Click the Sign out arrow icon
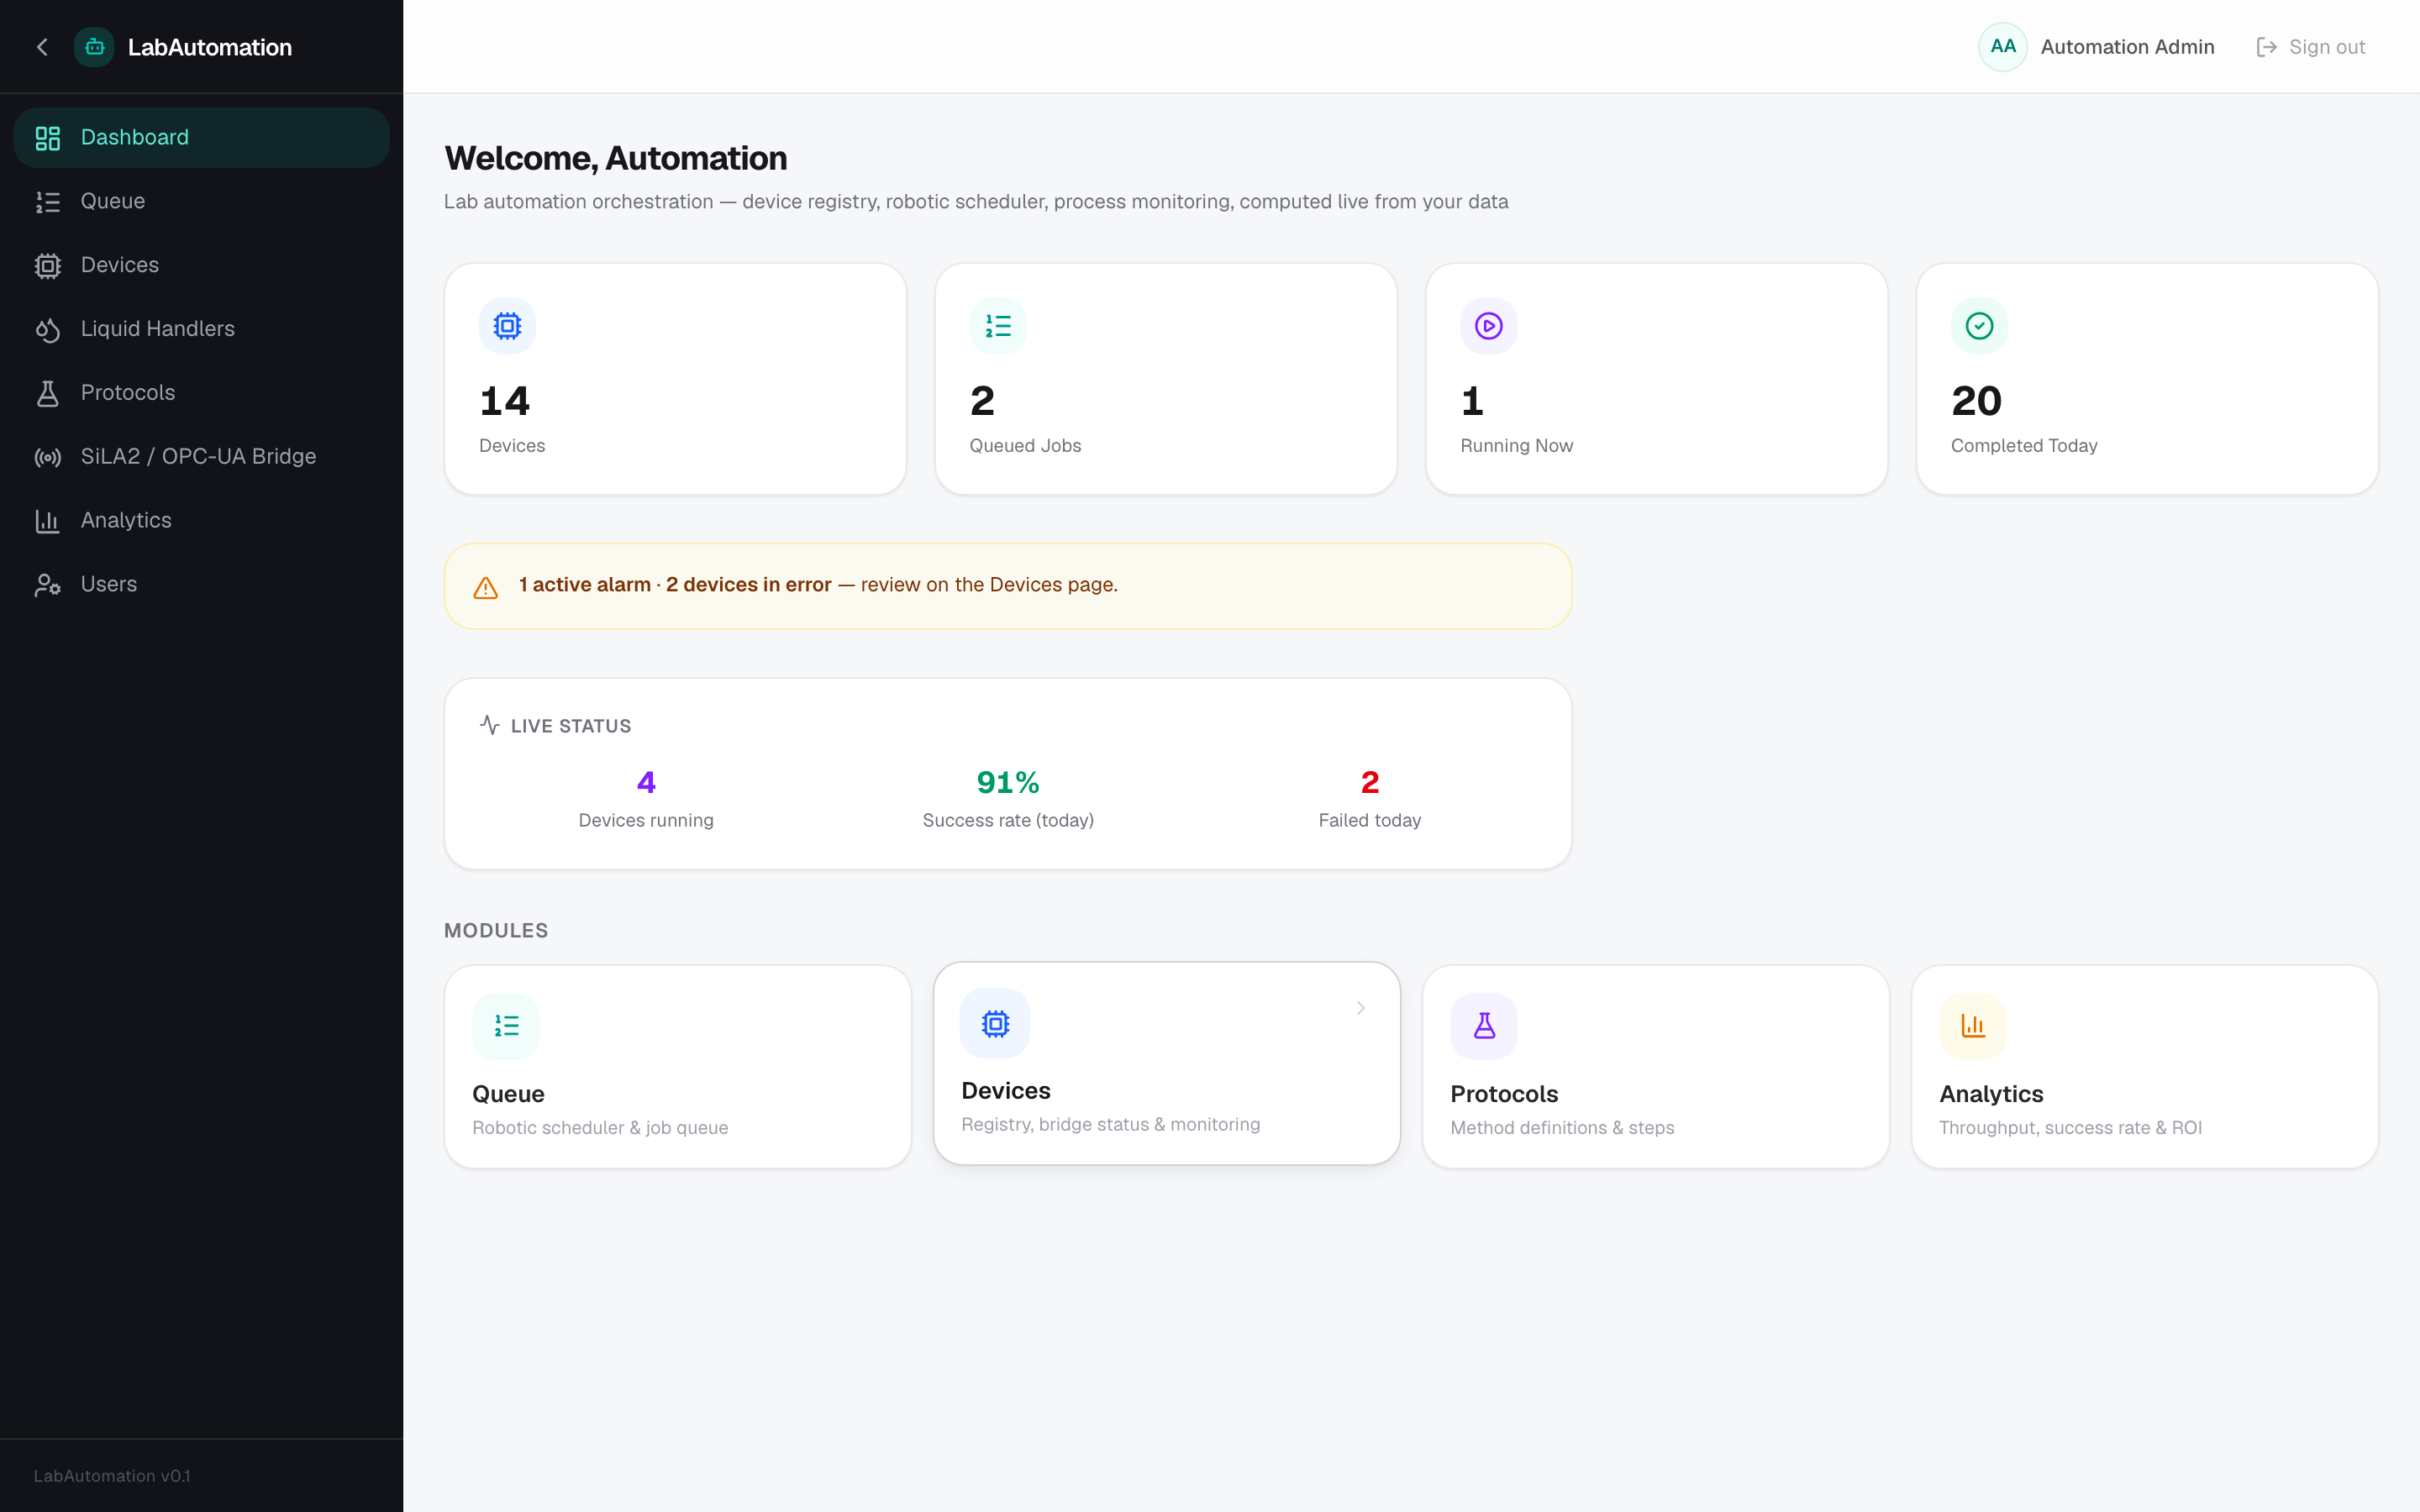The image size is (2420, 1512). click(2266, 47)
